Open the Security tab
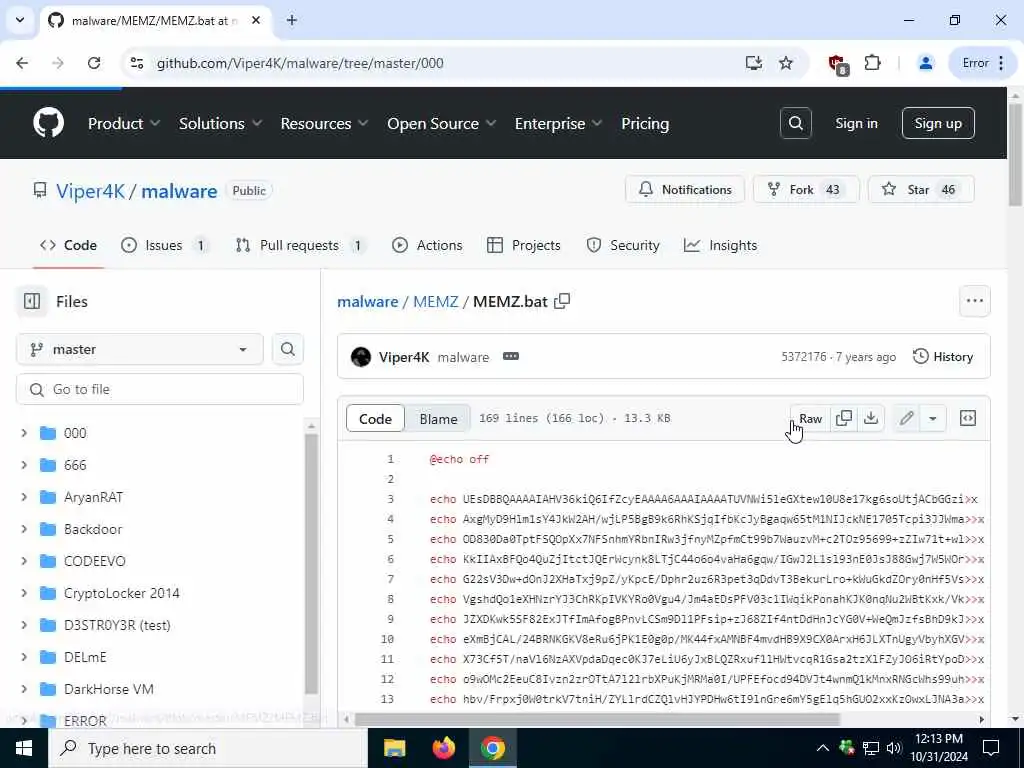This screenshot has height=768, width=1024. pos(623,245)
